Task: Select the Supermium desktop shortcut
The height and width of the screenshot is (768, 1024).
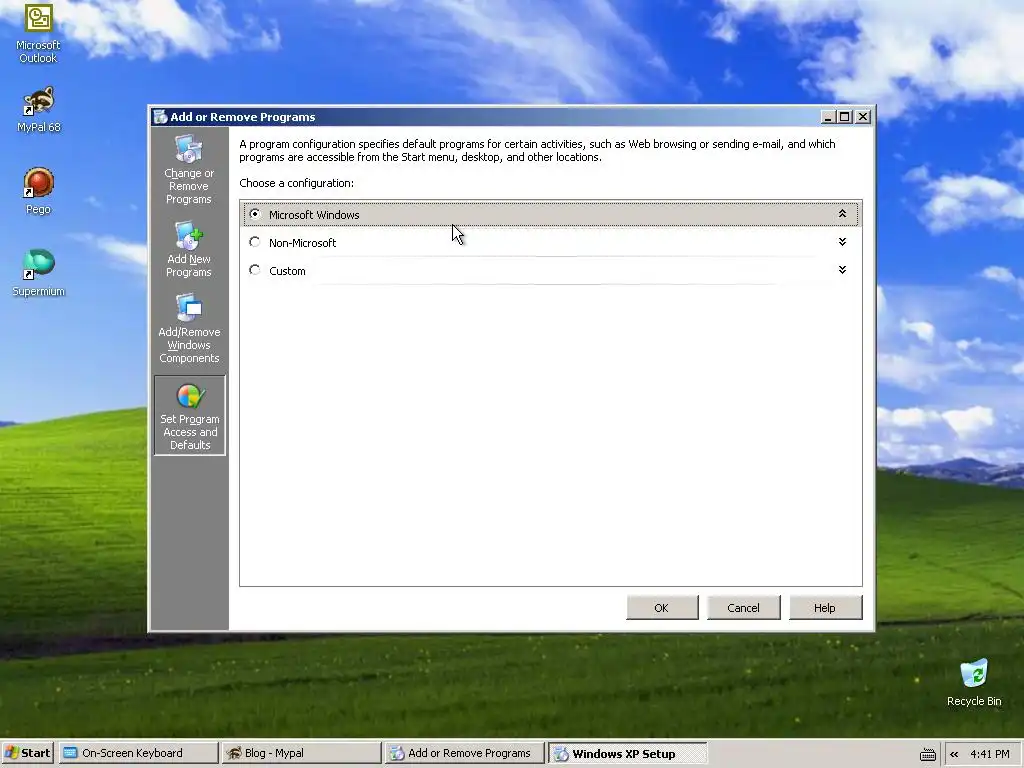Action: click(39, 273)
